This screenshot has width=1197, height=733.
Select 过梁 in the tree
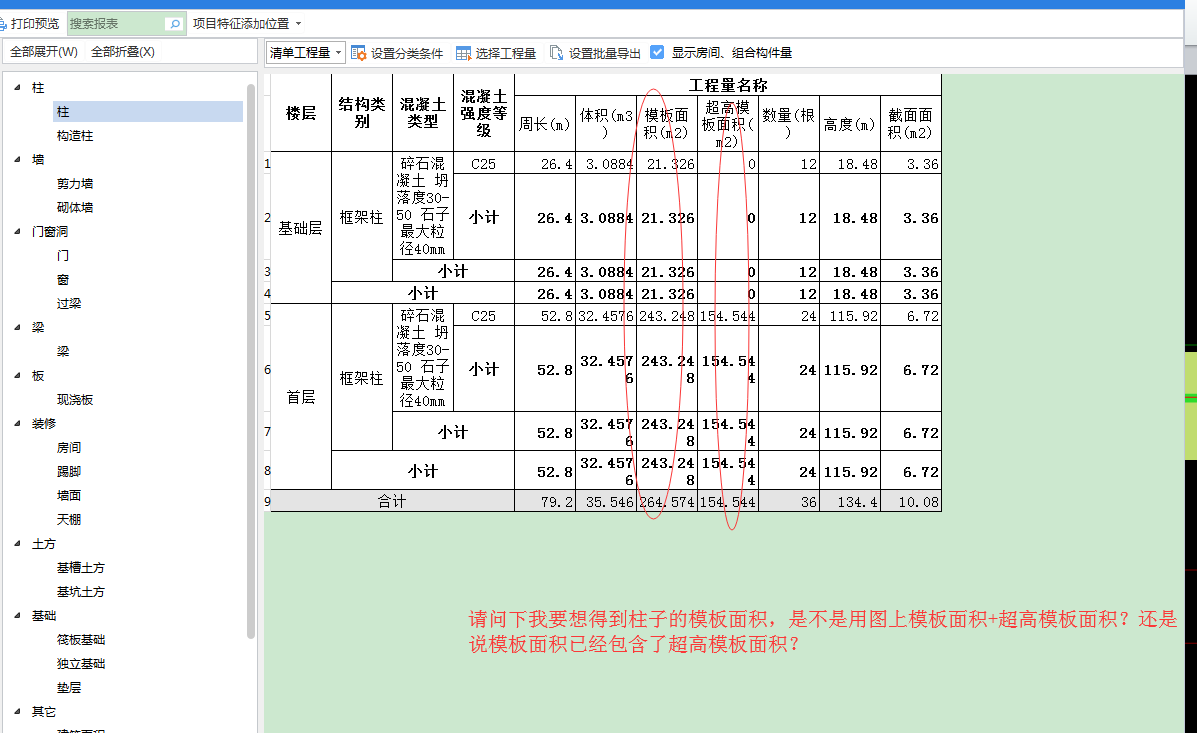[69, 304]
